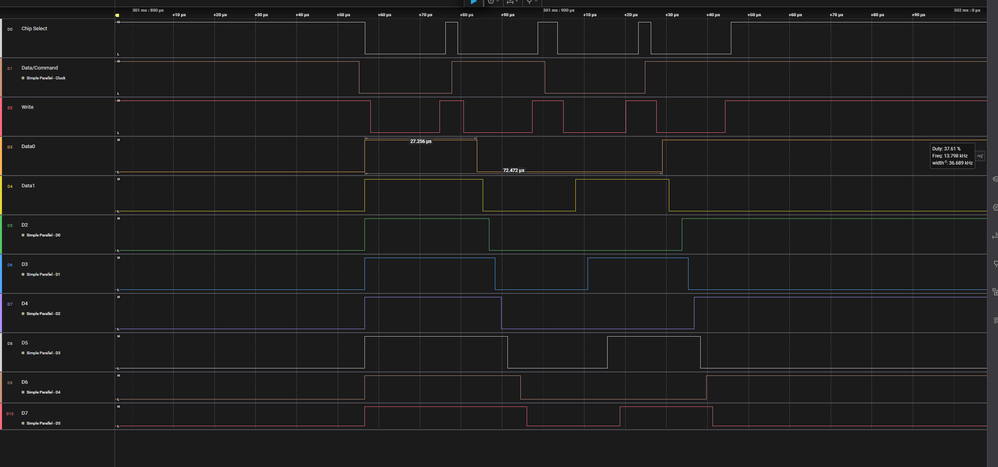This screenshot has width=998, height=467.
Task: Click channel name D6 above Simple Parallel - D4
Action: click(x=24, y=382)
